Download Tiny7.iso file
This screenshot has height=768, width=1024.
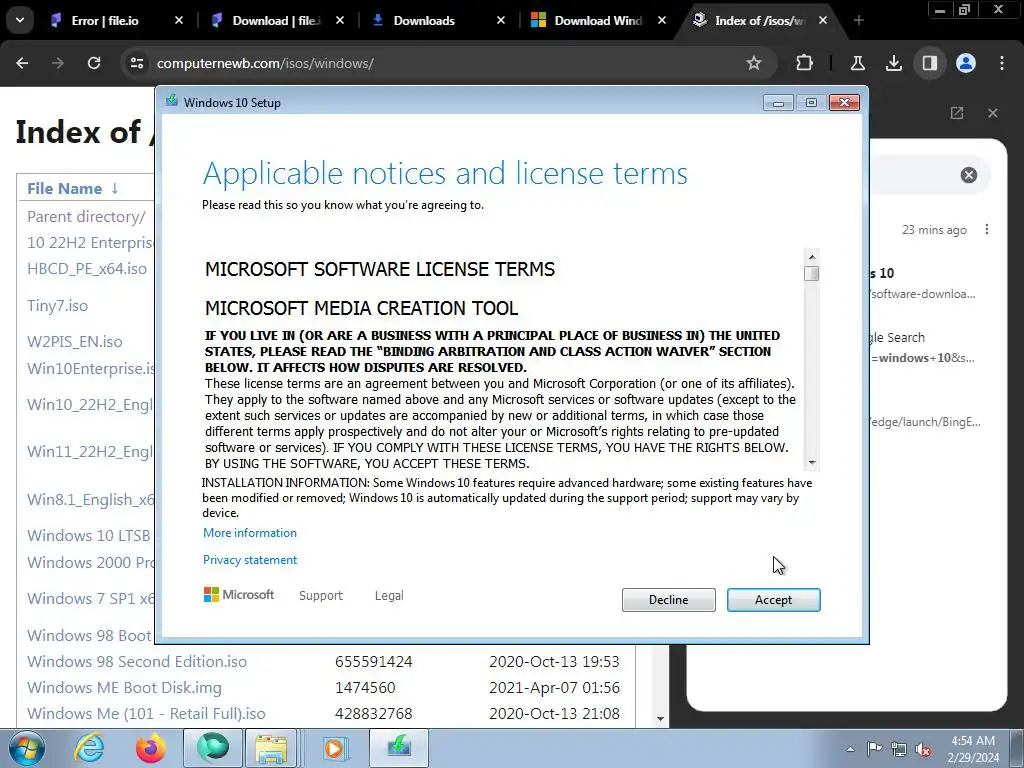click(x=57, y=306)
